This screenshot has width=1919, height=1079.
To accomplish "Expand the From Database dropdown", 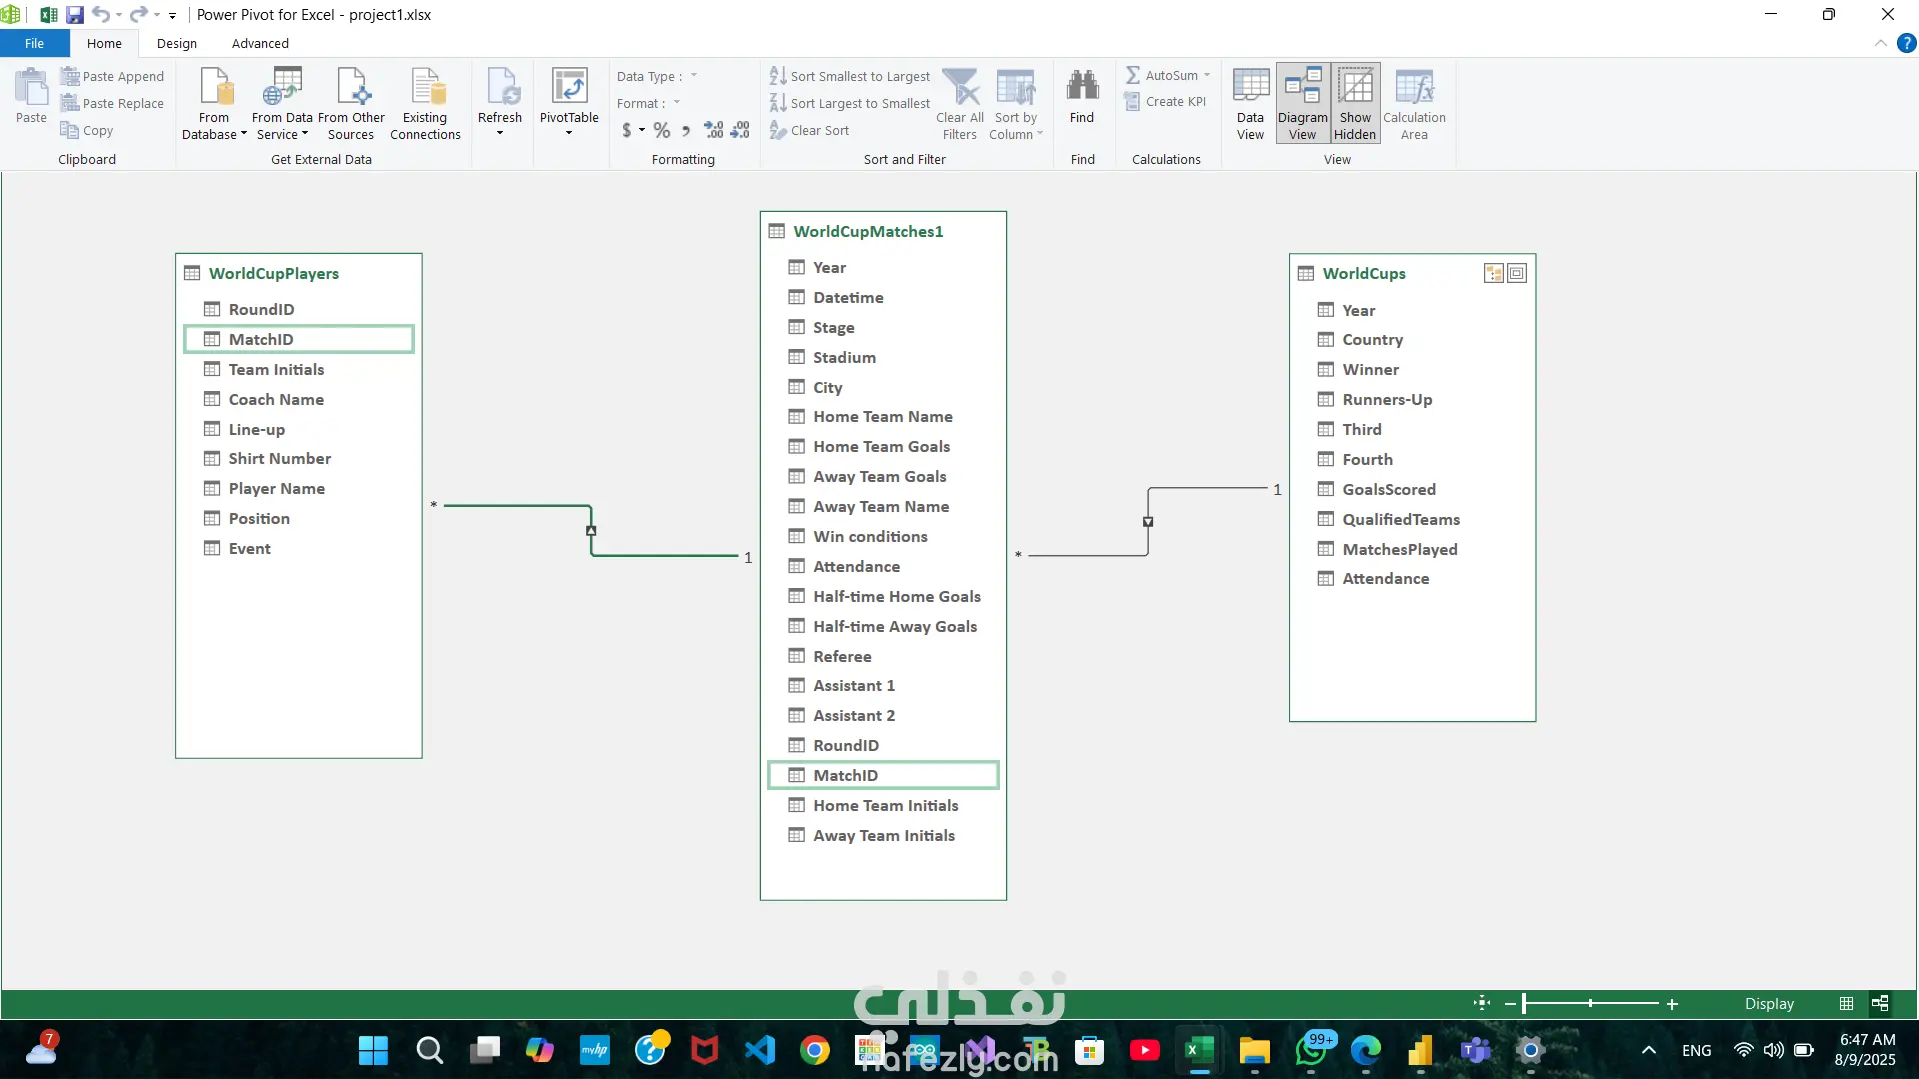I will pos(243,134).
